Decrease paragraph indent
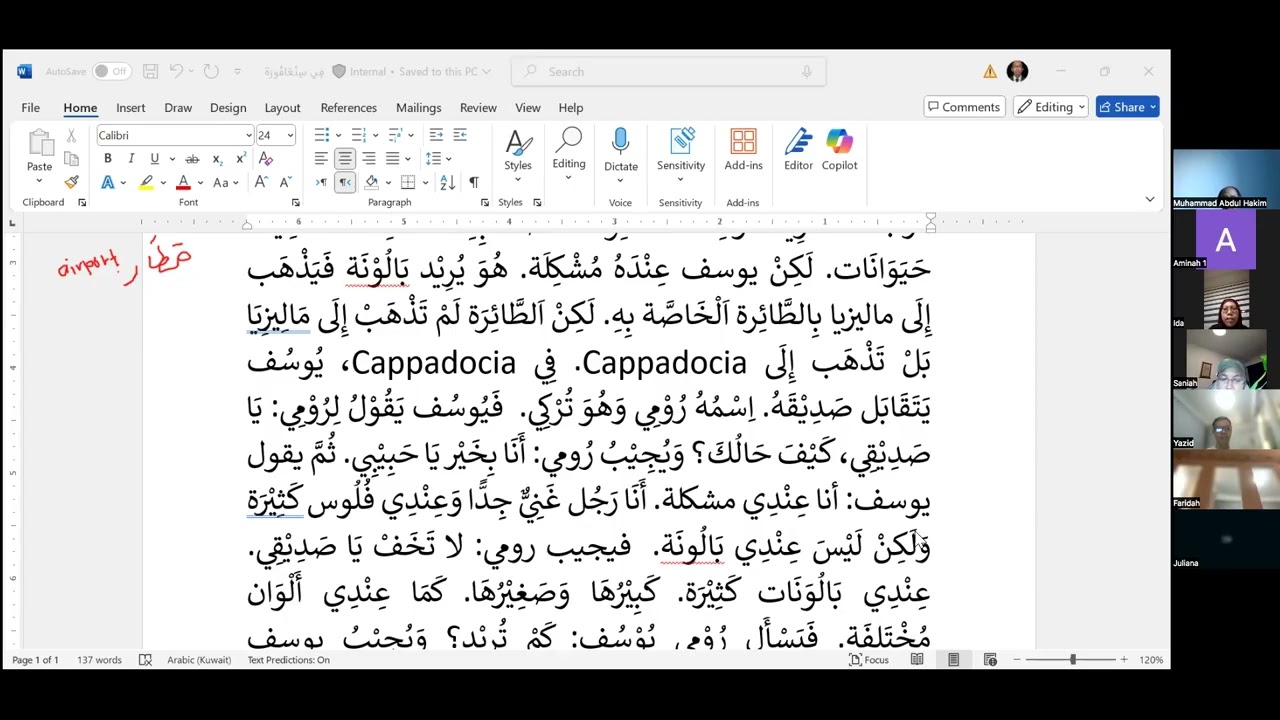Viewport: 1280px width, 720px height. coord(436,135)
